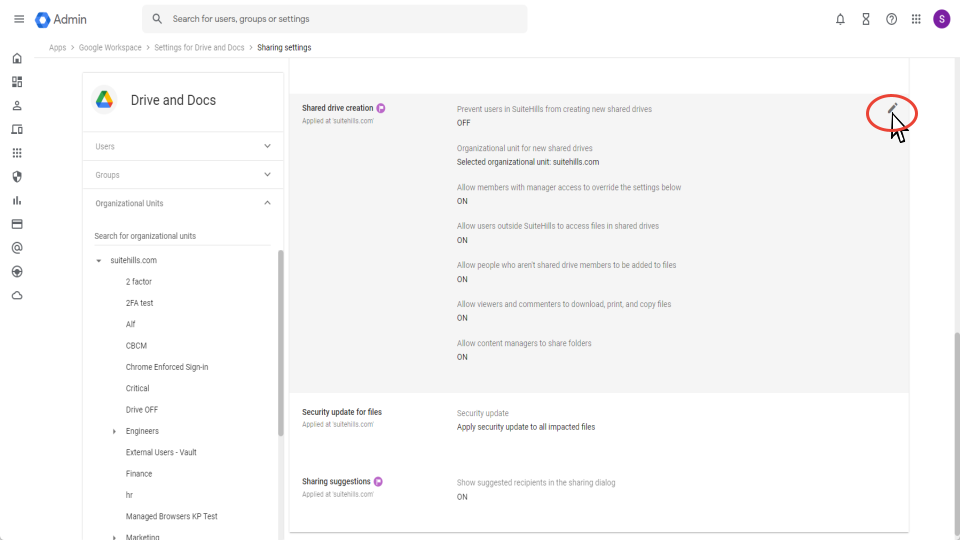
Task: Expand the Engineers organizational unit
Action: point(114,432)
